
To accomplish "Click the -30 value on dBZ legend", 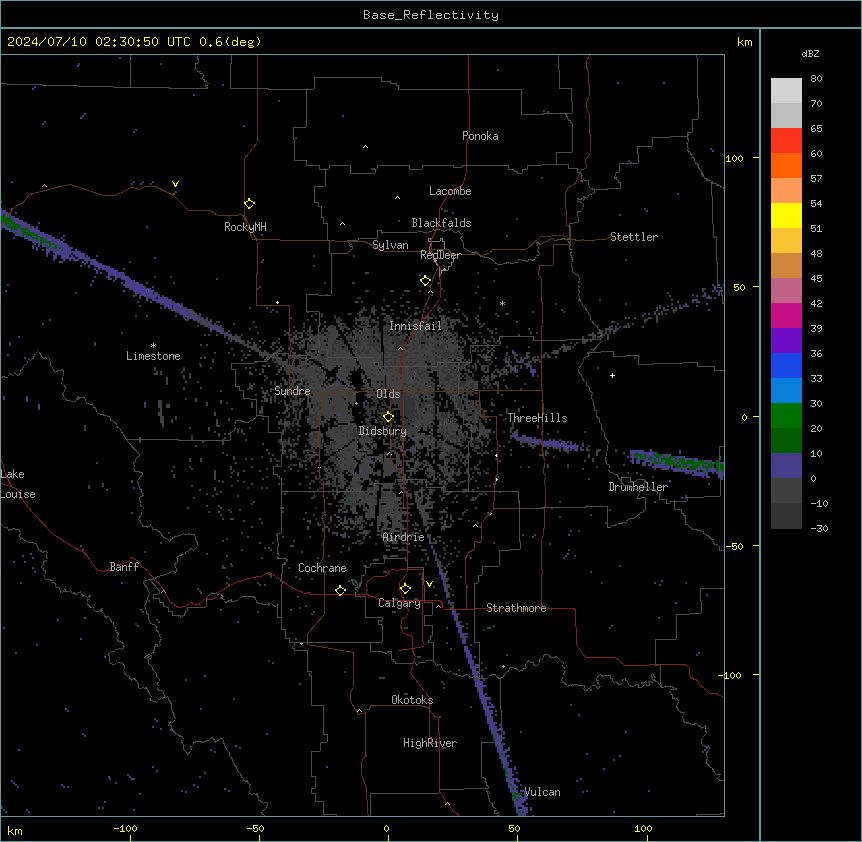I will click(819, 529).
